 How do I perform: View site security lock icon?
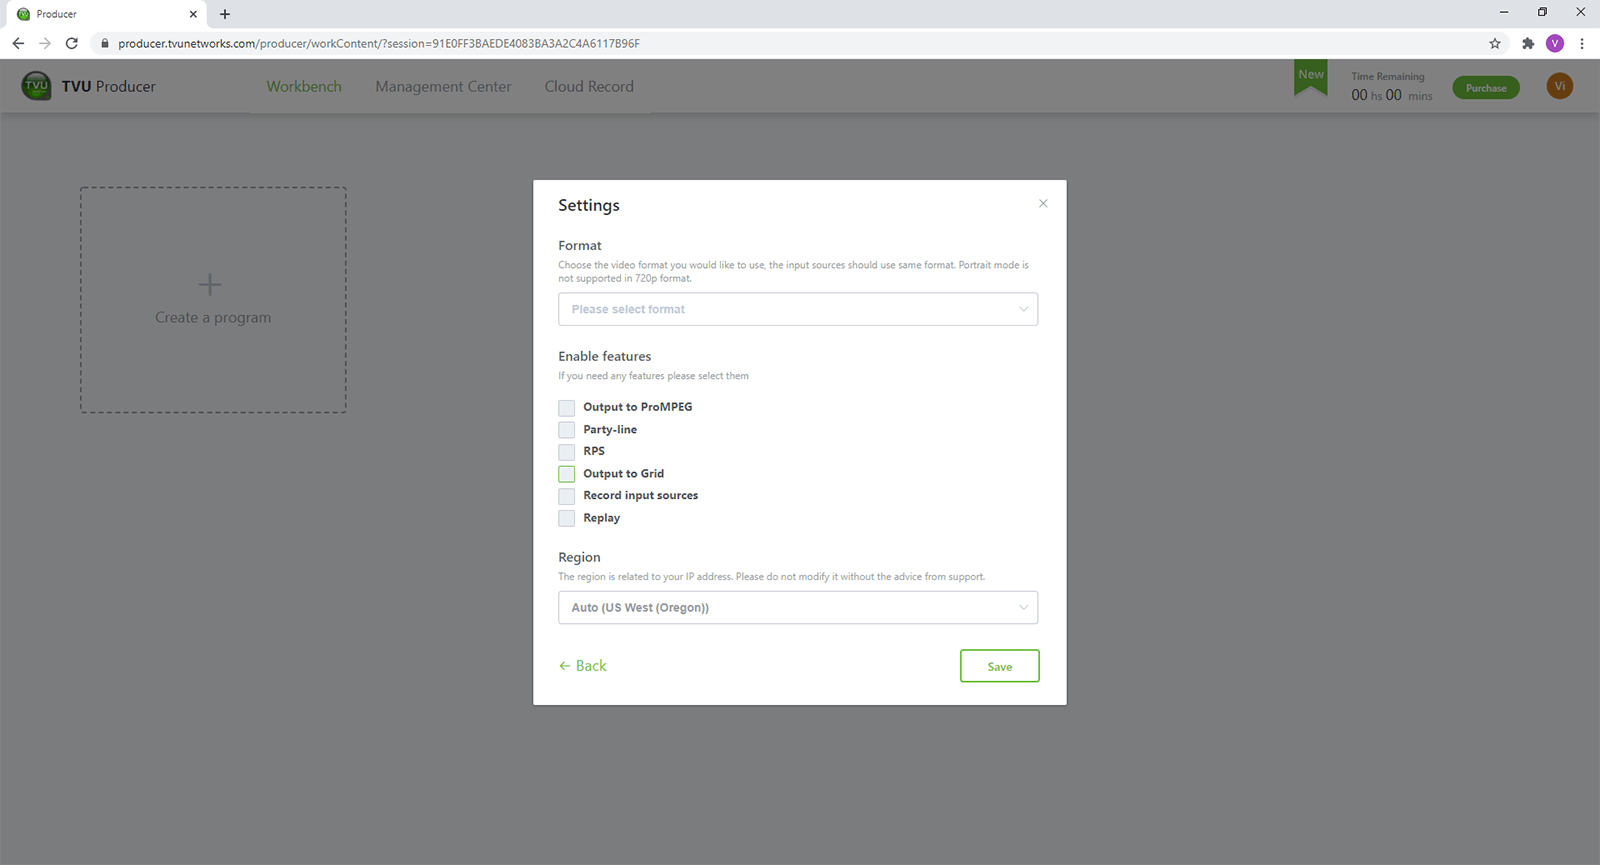point(105,43)
